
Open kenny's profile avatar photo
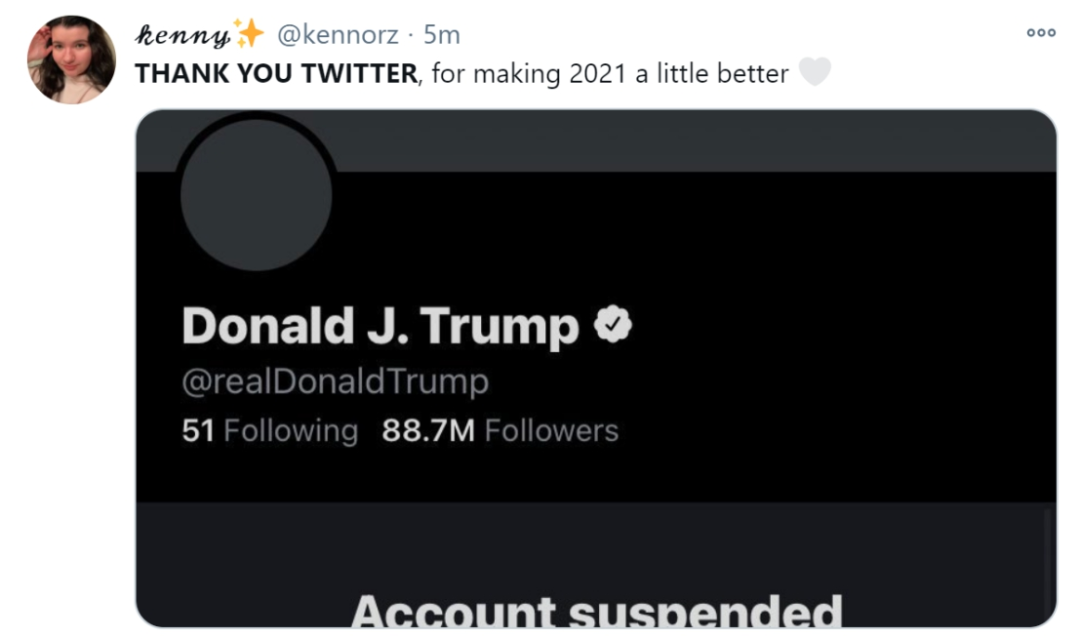pyautogui.click(x=71, y=59)
